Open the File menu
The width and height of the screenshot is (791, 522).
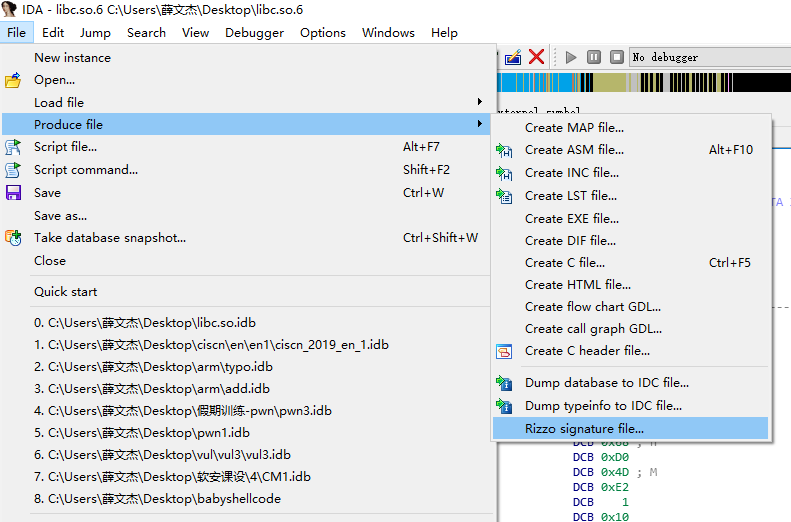pyautogui.click(x=17, y=33)
